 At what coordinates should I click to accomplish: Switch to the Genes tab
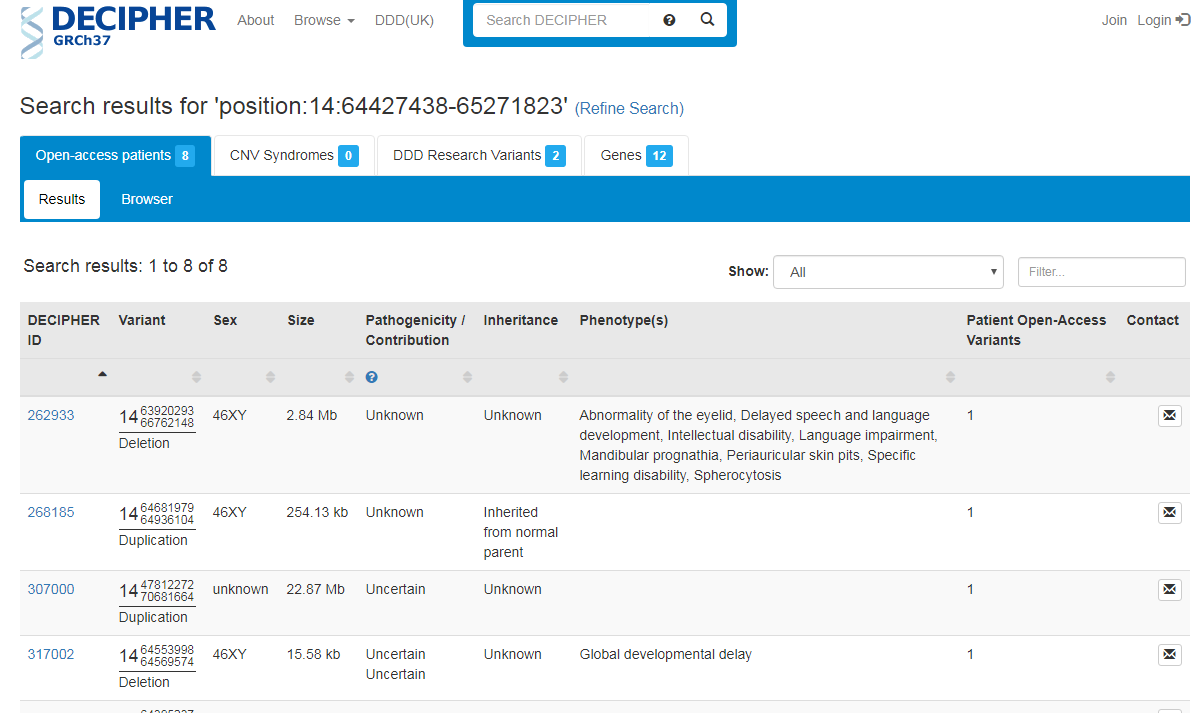[637, 156]
